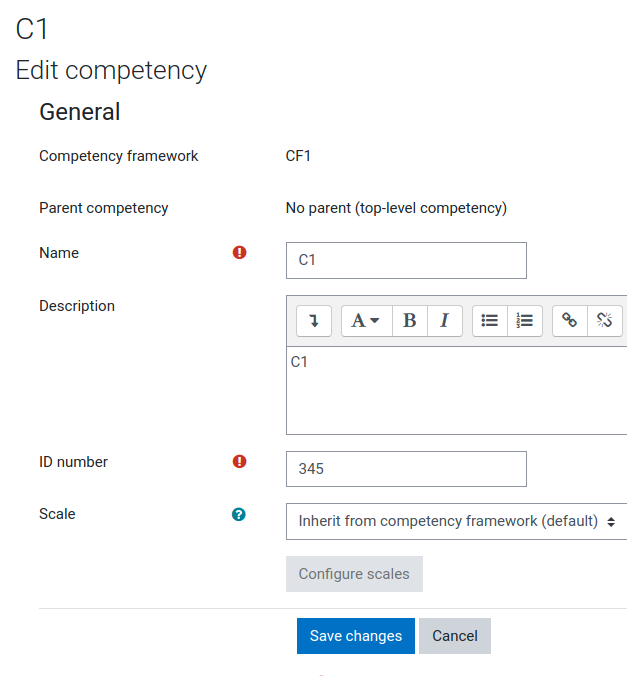Click the unlink icon in the editor
The width and height of the screenshot is (627, 676).
pyautogui.click(x=605, y=321)
